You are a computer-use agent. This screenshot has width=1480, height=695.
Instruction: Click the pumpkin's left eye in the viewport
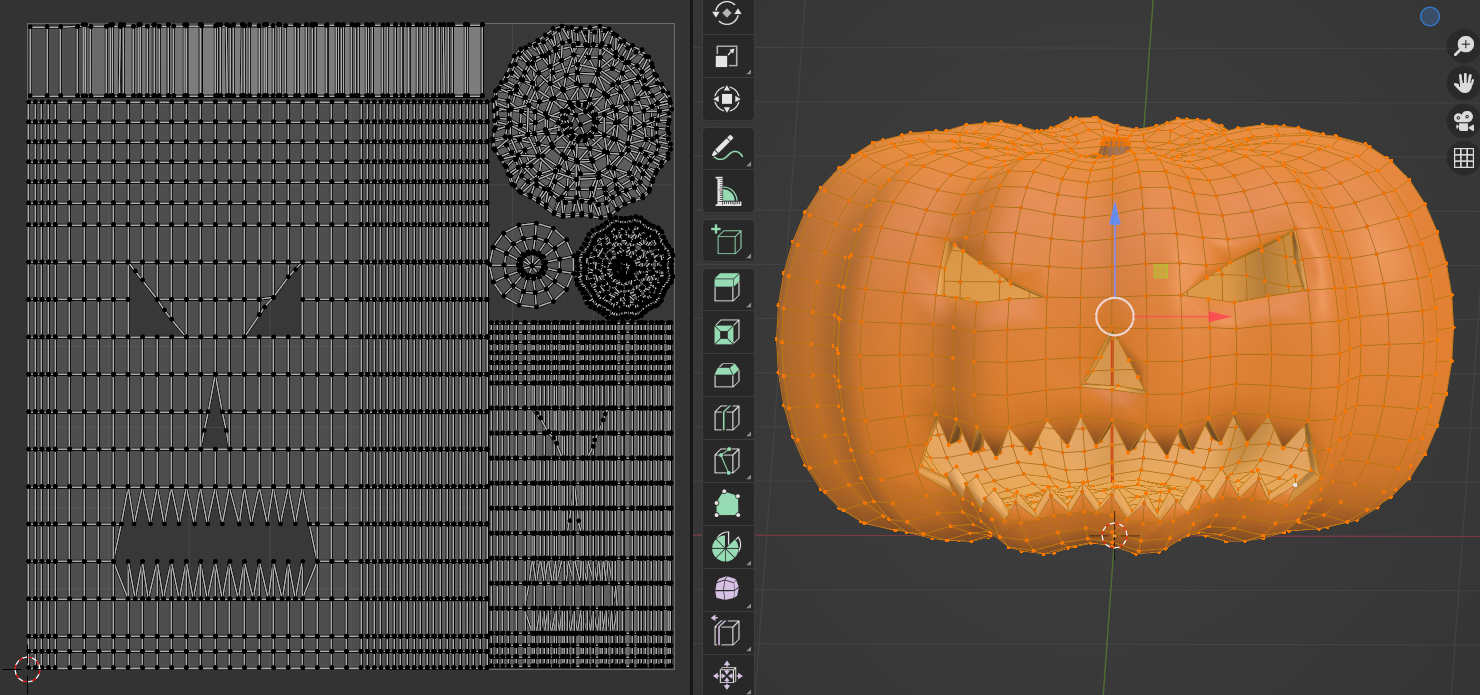coord(982,272)
